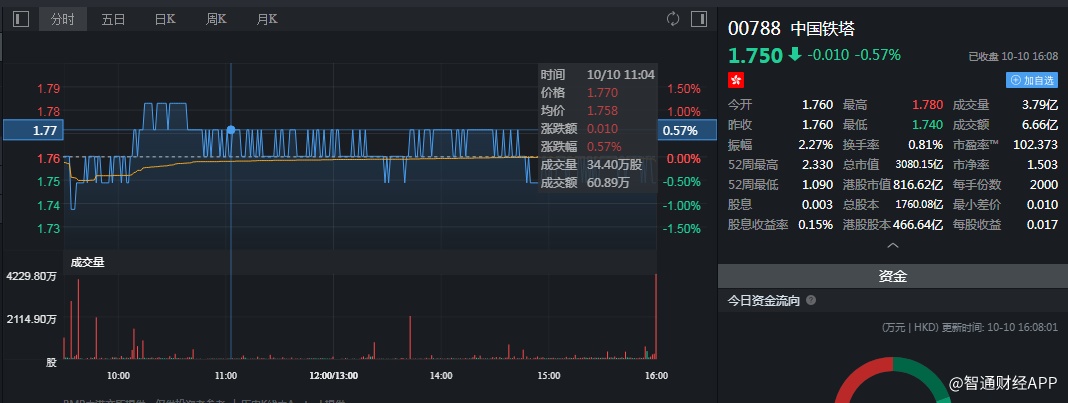Click the current price 1.750
Screen dimensions: 1068x403
pos(755,55)
